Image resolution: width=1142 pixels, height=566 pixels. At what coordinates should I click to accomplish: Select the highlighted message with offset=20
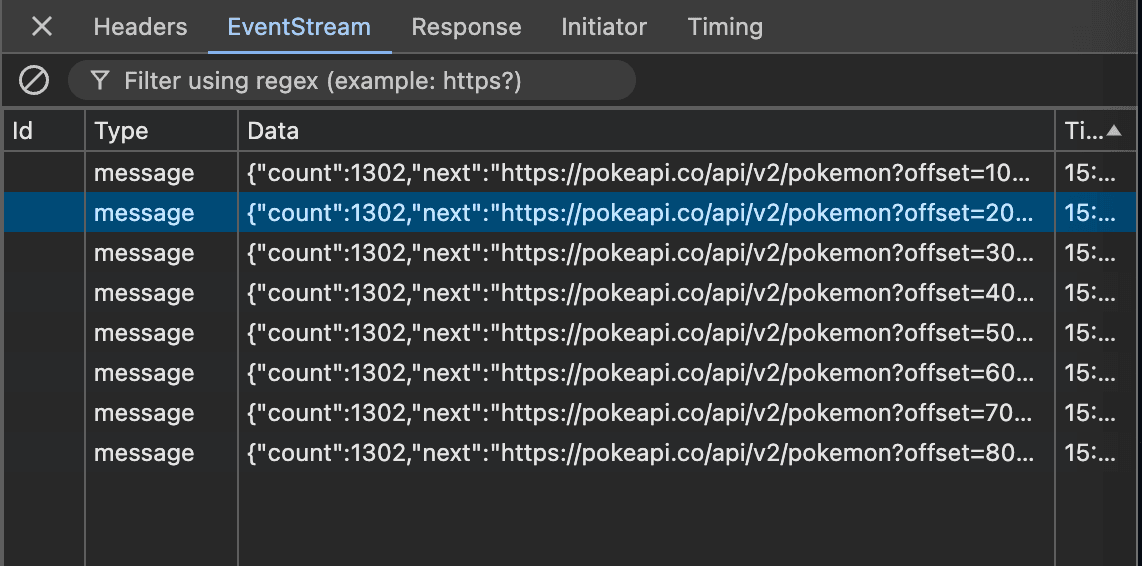[x=570, y=213]
